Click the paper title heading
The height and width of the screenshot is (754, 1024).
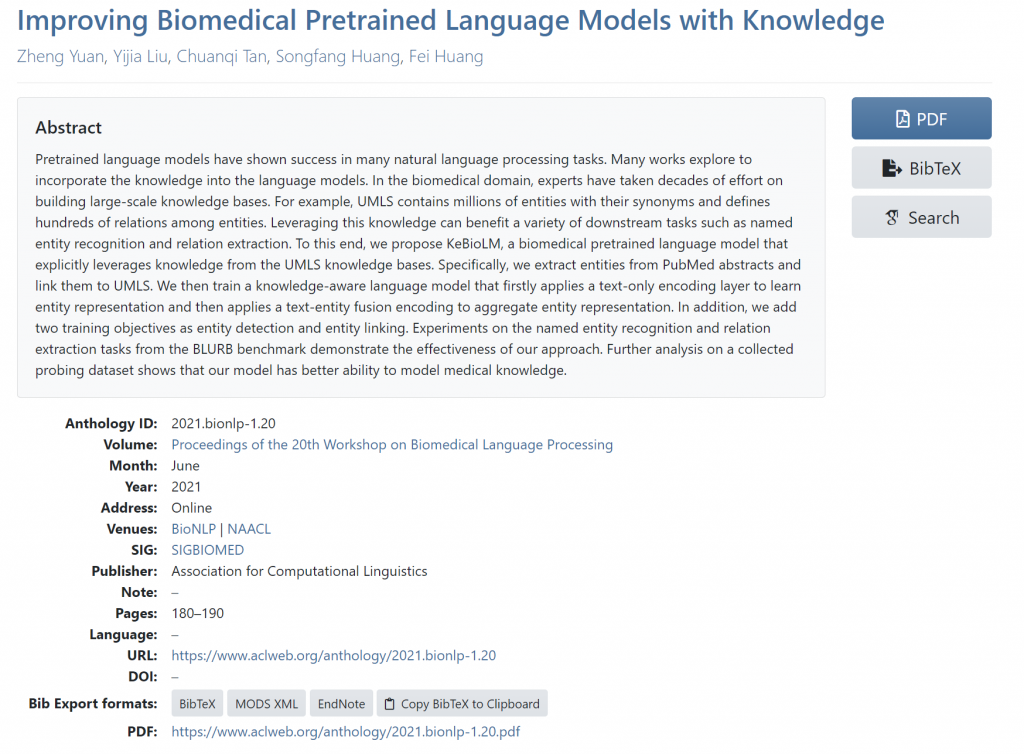(450, 20)
